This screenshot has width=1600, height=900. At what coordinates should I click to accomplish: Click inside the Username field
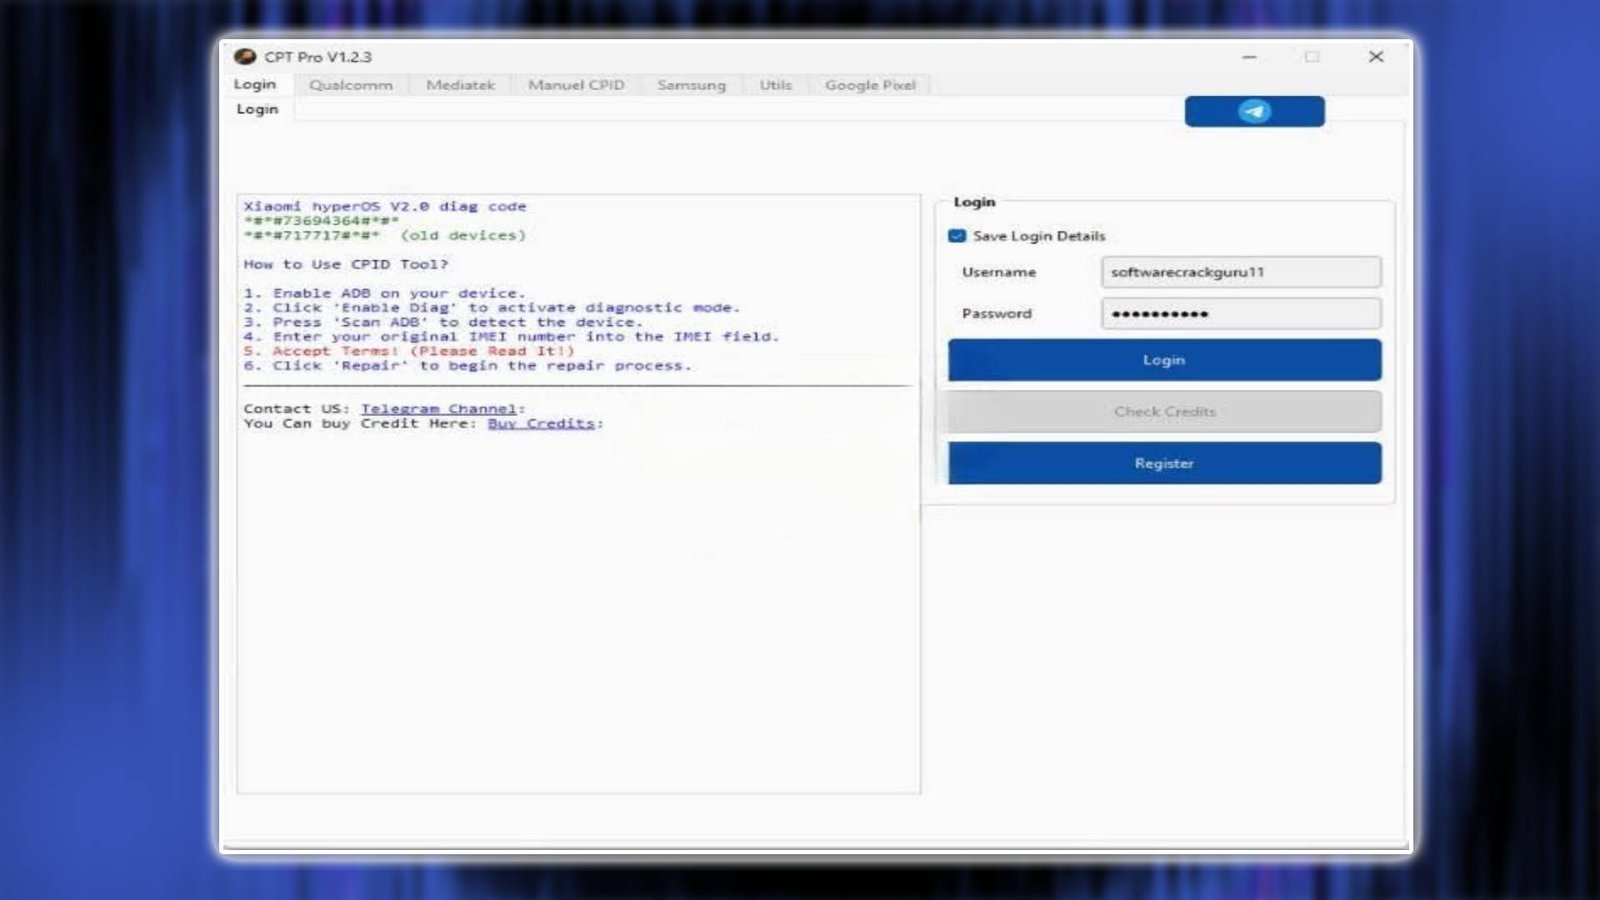pyautogui.click(x=1240, y=272)
